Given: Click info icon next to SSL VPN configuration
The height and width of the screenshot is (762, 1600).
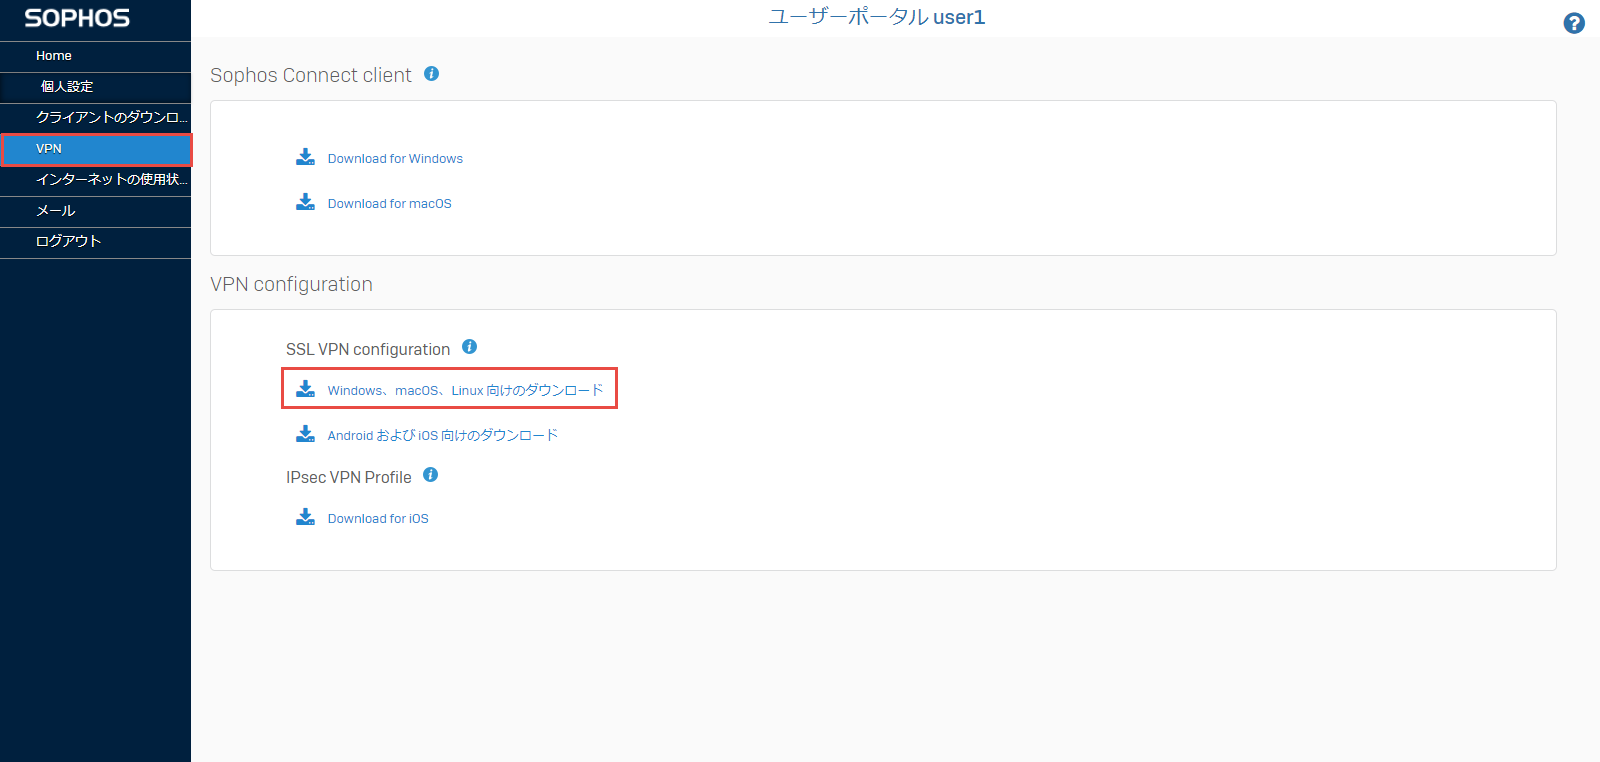Looking at the screenshot, I should pyautogui.click(x=469, y=347).
